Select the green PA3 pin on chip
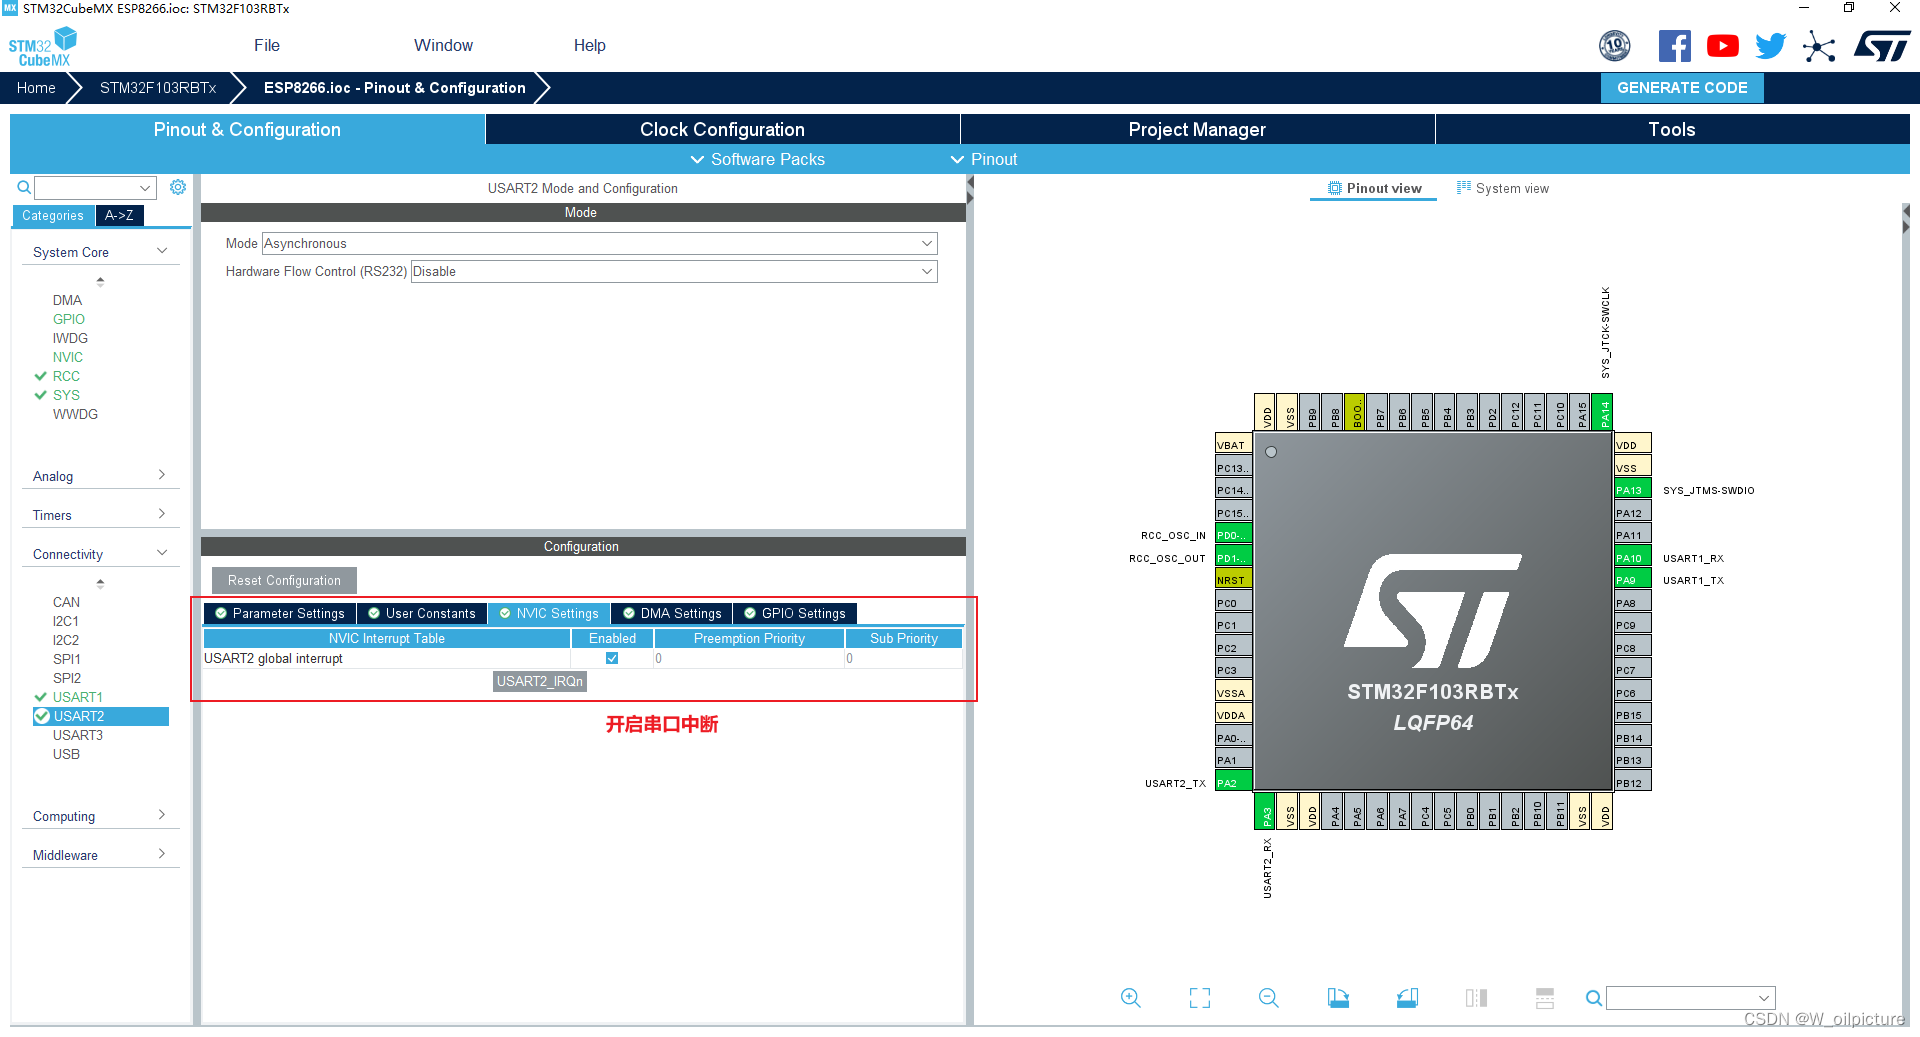This screenshot has width=1920, height=1037. click(1265, 811)
